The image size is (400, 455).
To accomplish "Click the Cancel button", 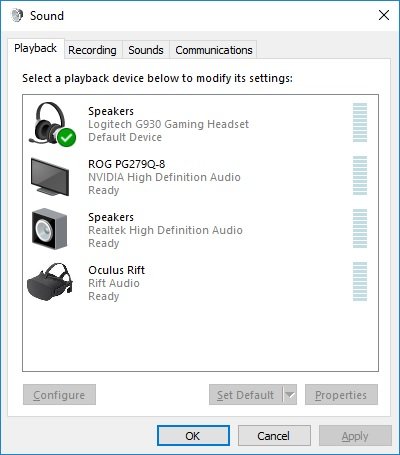I will 274,436.
